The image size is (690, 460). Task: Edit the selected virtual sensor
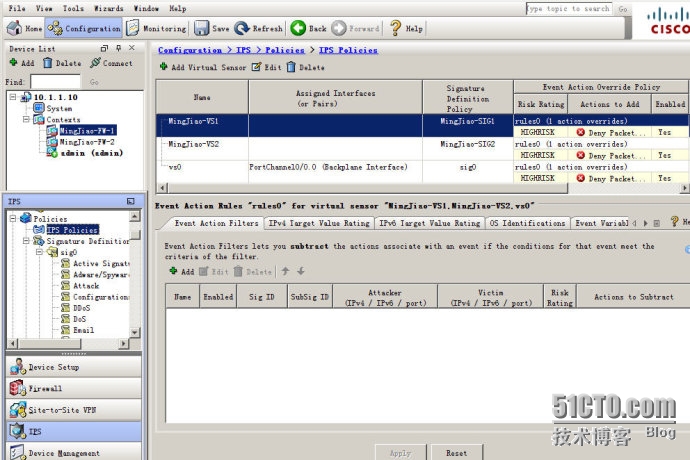click(267, 67)
